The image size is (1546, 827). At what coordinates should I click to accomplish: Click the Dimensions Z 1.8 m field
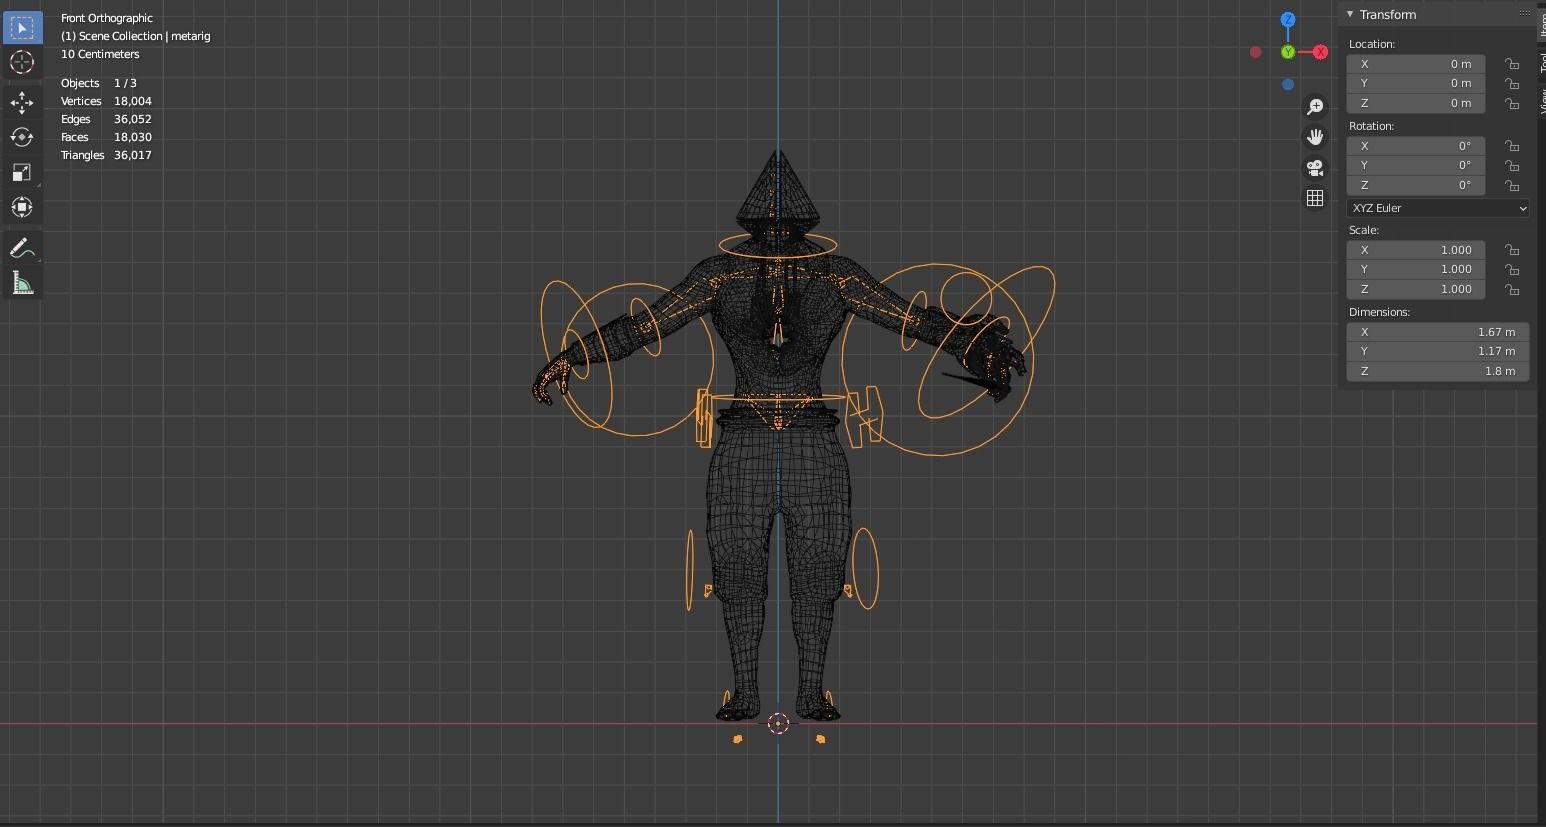pos(1438,371)
